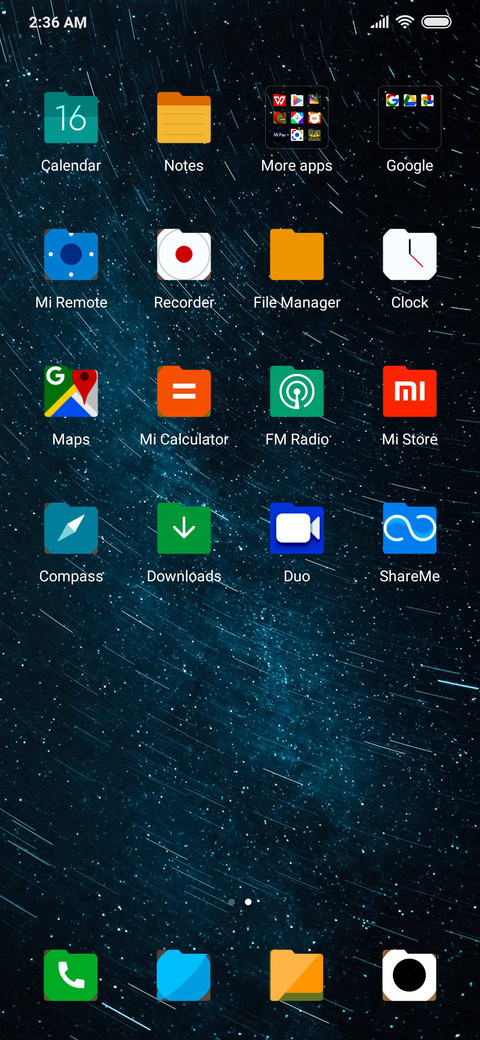Open the ShareMe app

coord(410,529)
